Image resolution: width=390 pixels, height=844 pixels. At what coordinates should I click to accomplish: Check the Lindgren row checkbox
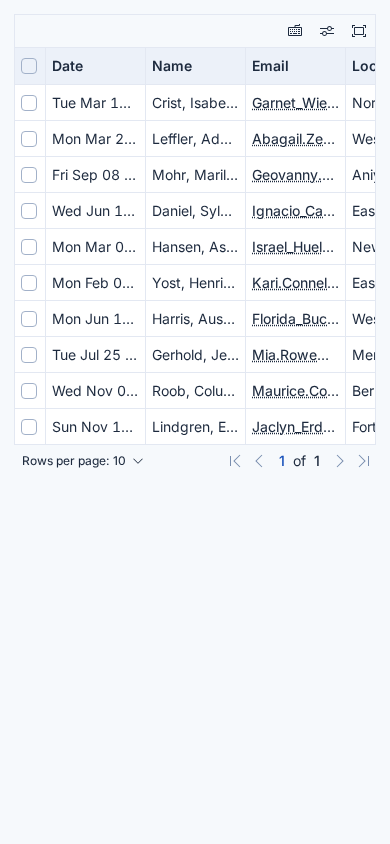pyautogui.click(x=29, y=427)
